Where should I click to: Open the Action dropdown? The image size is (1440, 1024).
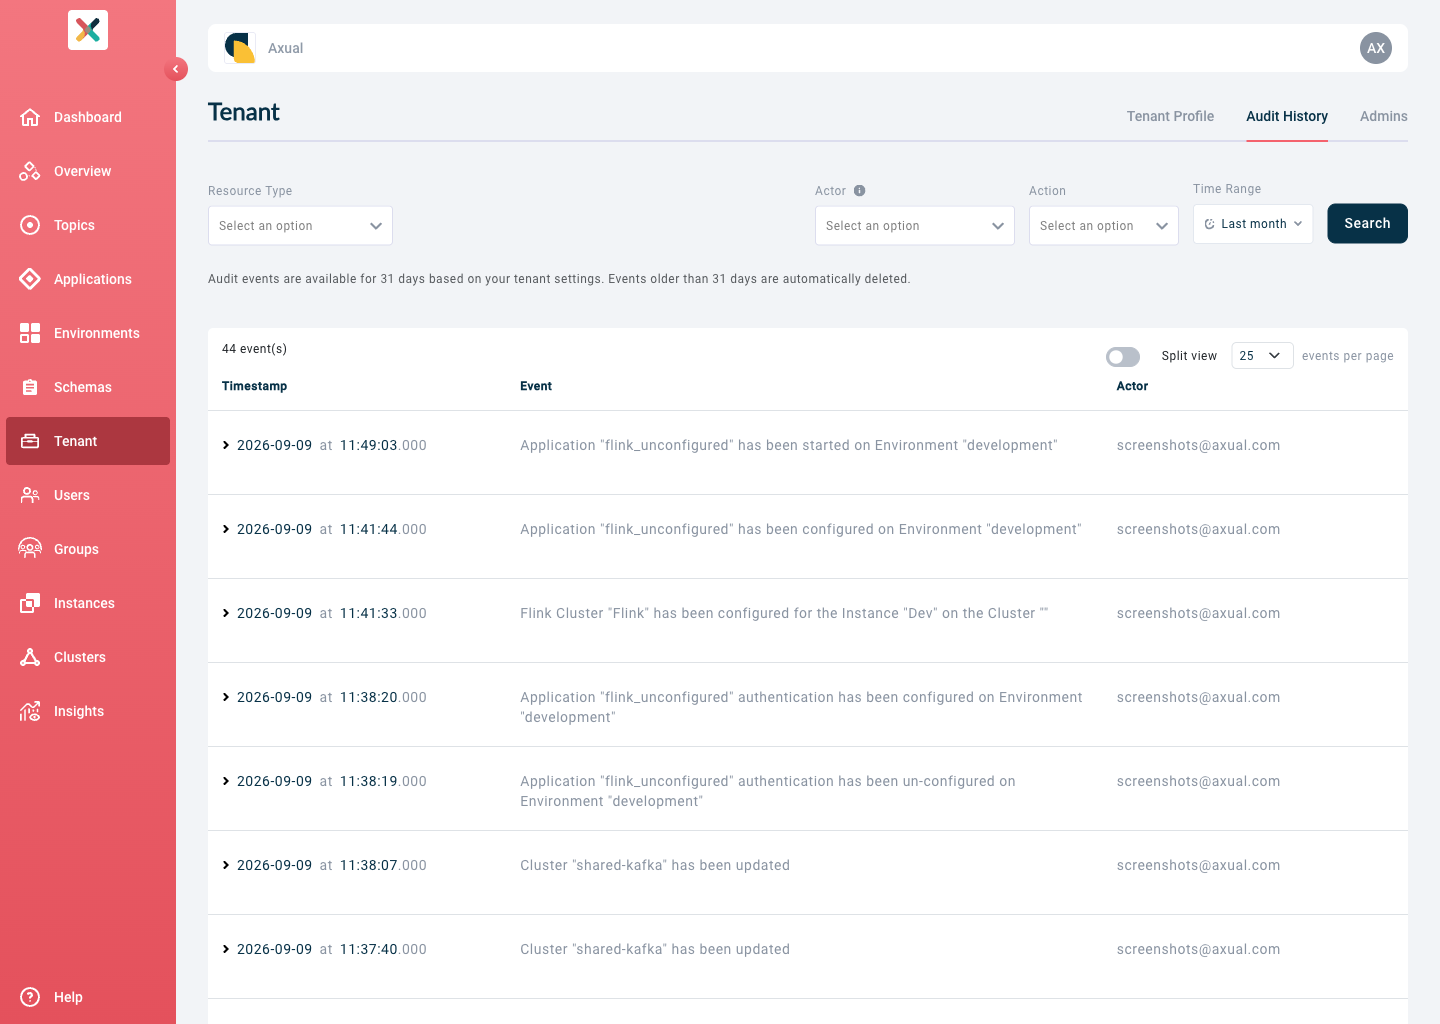click(1104, 226)
